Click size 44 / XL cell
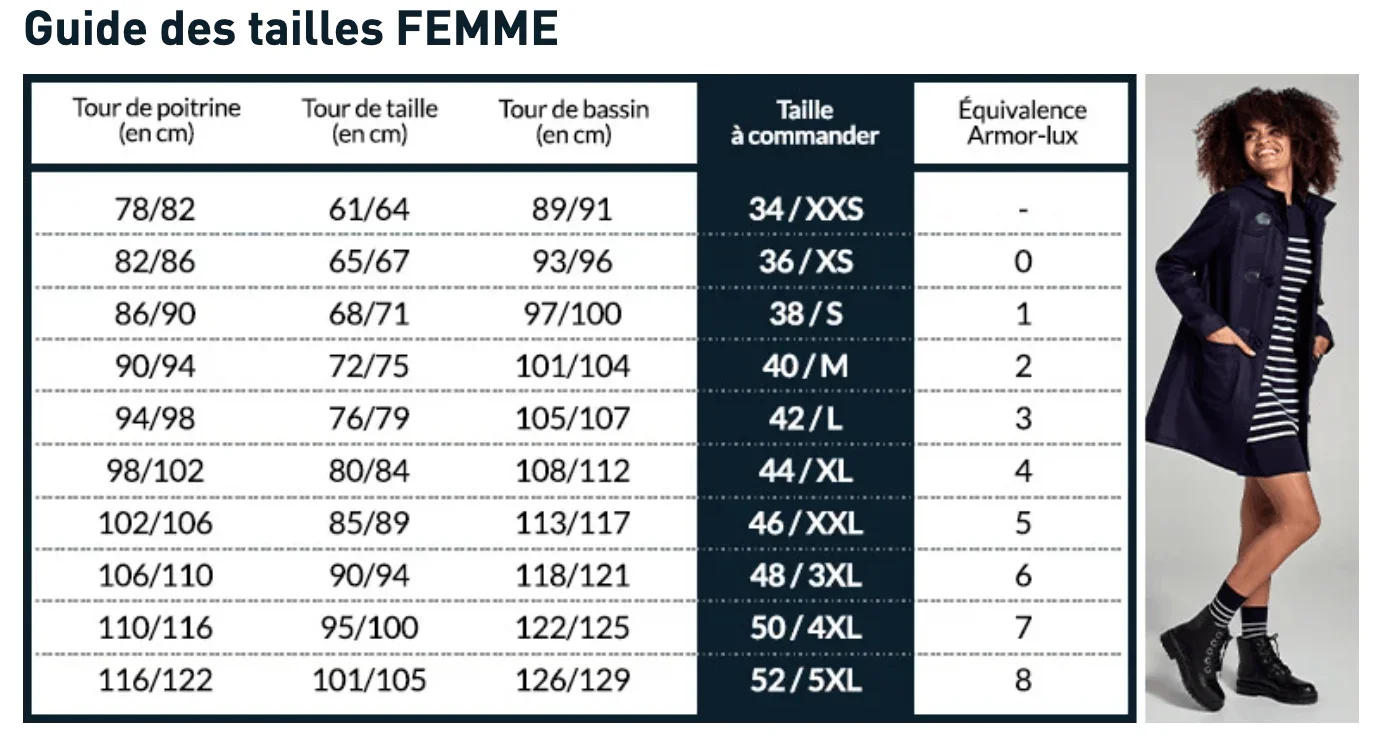The width and height of the screenshot is (1378, 740). tap(805, 470)
